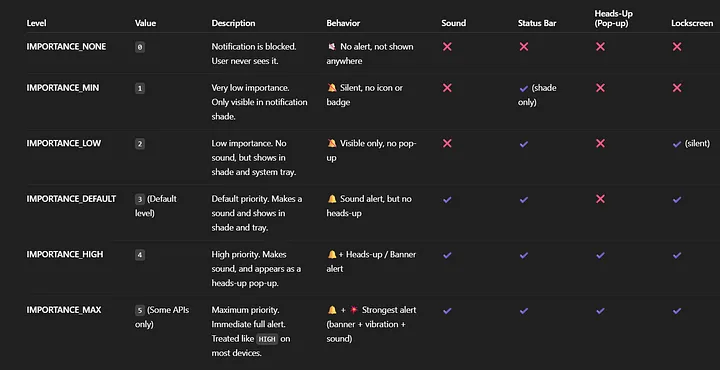The width and height of the screenshot is (720, 370).
Task: Click the Lockscreen red X for IMPORTANCE_MIN
Action: pos(677,88)
